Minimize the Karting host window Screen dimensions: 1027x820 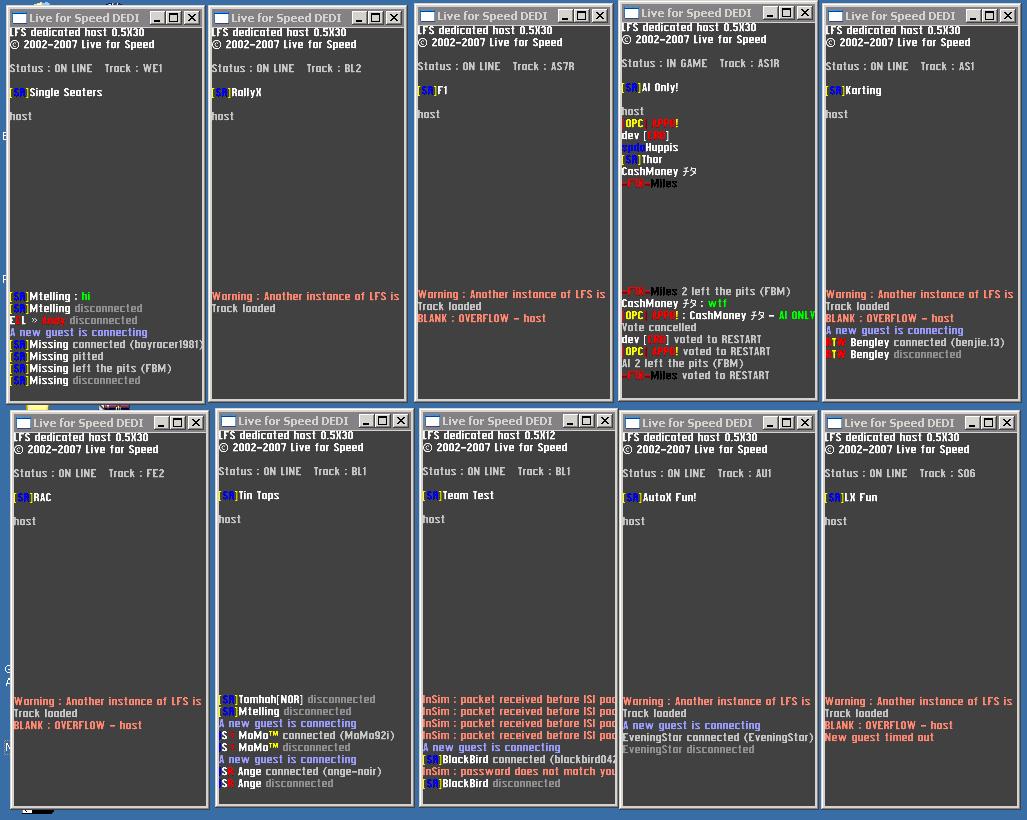click(x=973, y=16)
